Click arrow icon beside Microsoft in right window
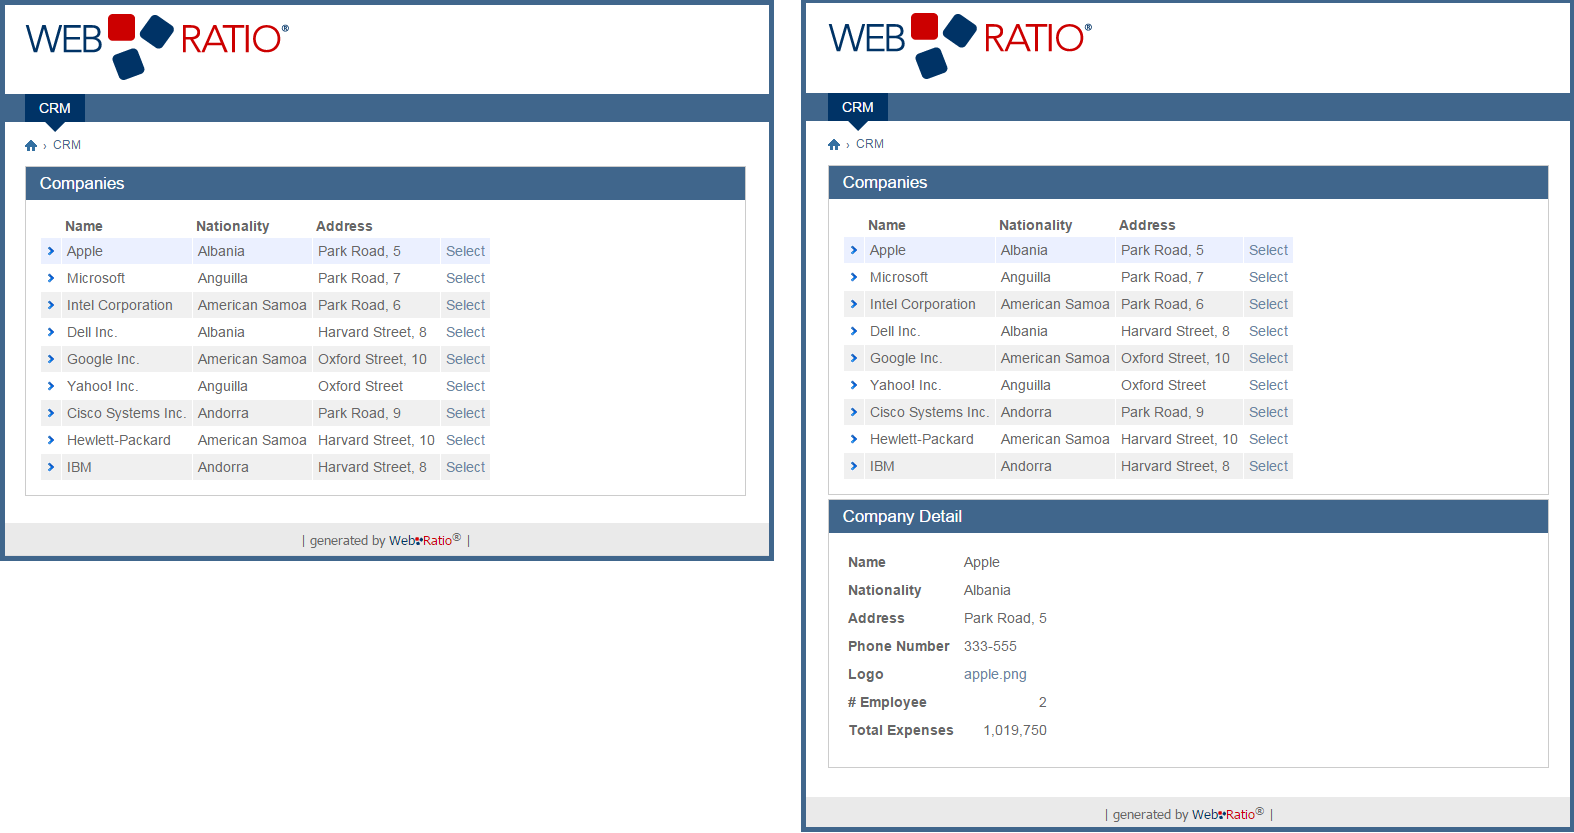The image size is (1574, 833). pyautogui.click(x=854, y=277)
